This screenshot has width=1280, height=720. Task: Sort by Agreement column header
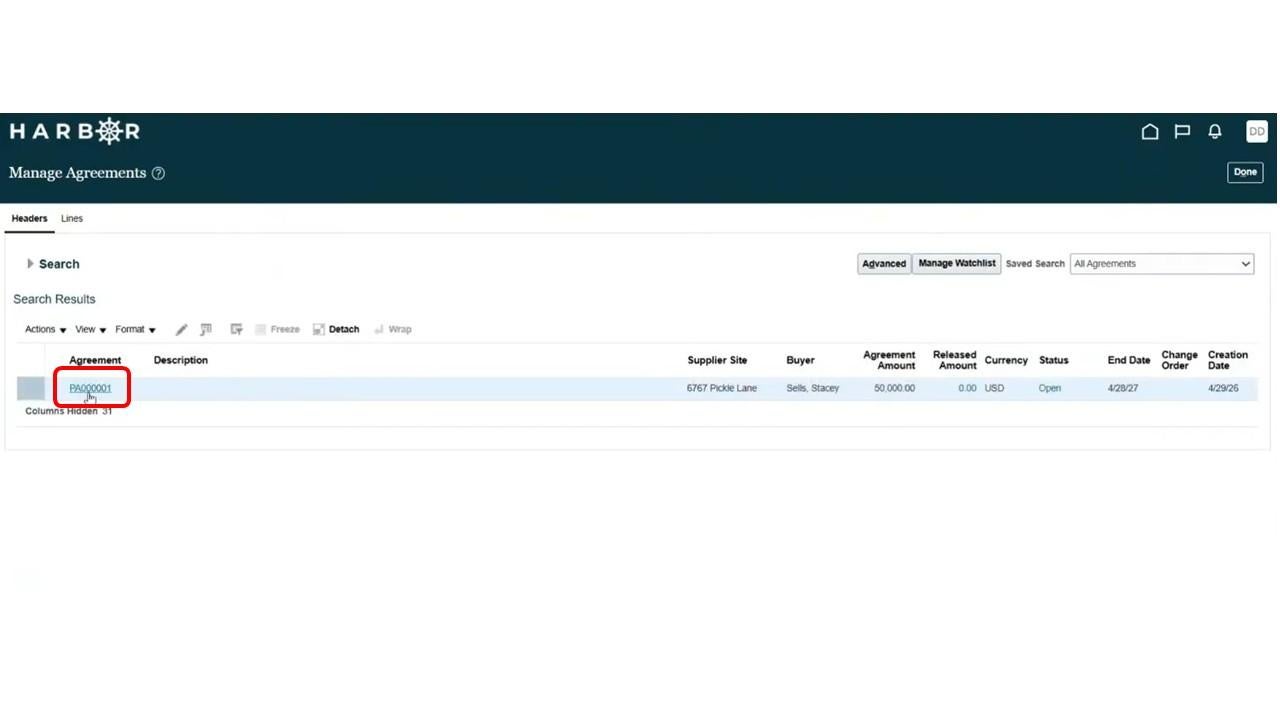(95, 360)
